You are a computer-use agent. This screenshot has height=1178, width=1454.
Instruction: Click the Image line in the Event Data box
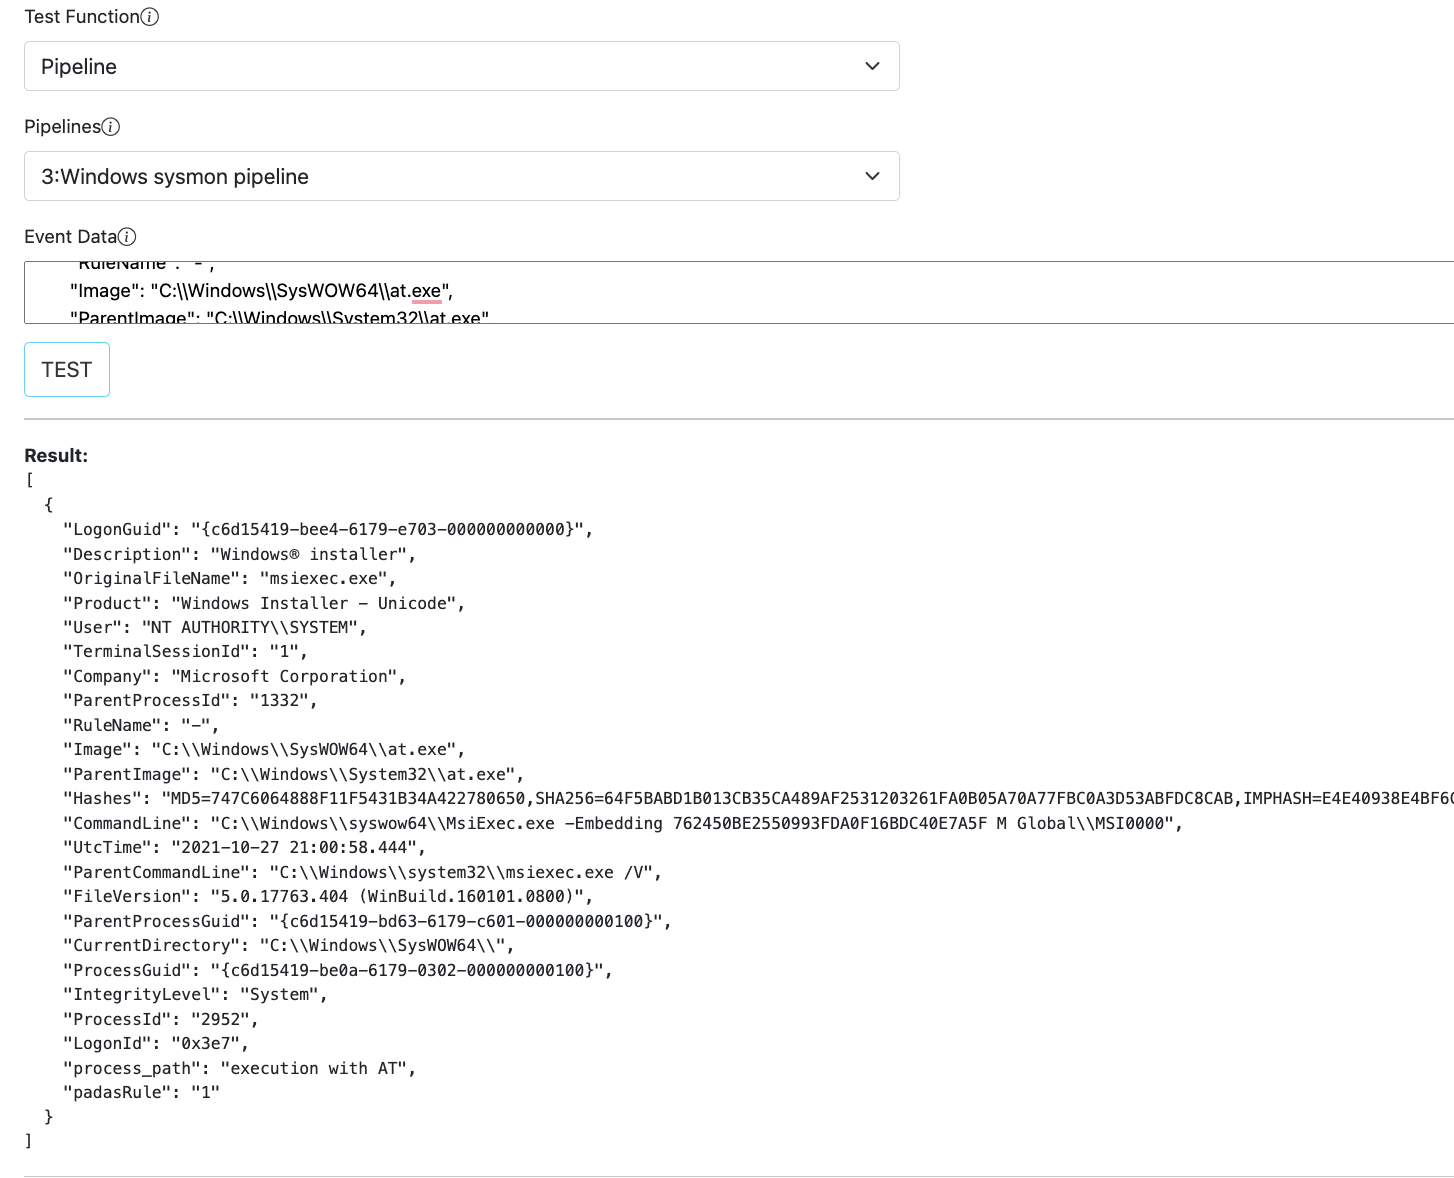pos(261,291)
